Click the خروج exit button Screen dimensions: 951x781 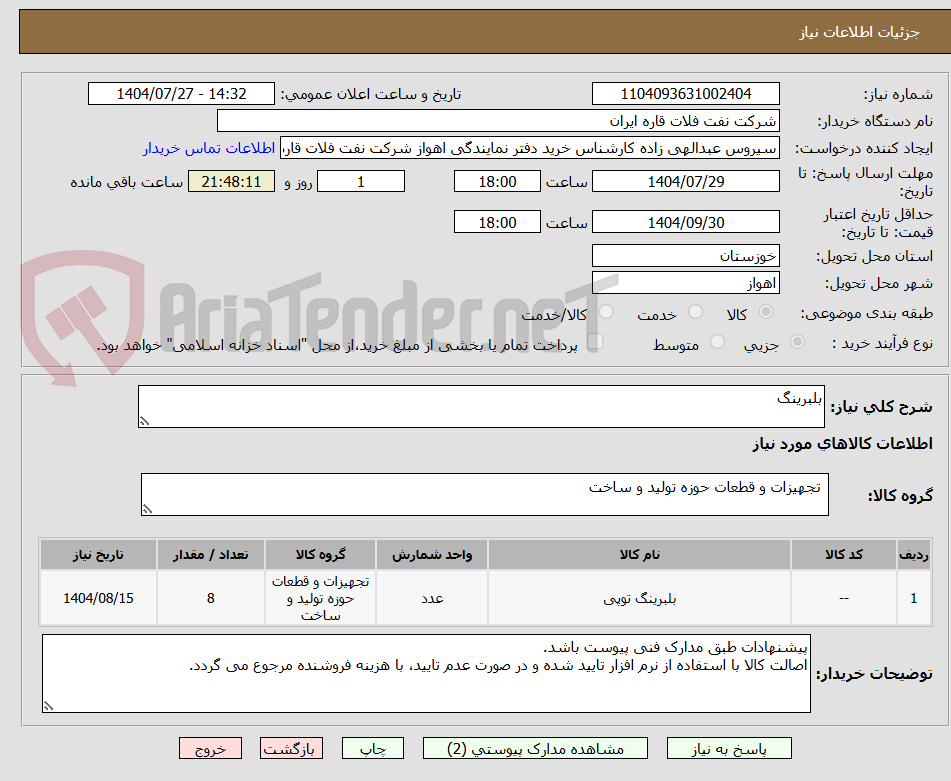[x=210, y=748]
